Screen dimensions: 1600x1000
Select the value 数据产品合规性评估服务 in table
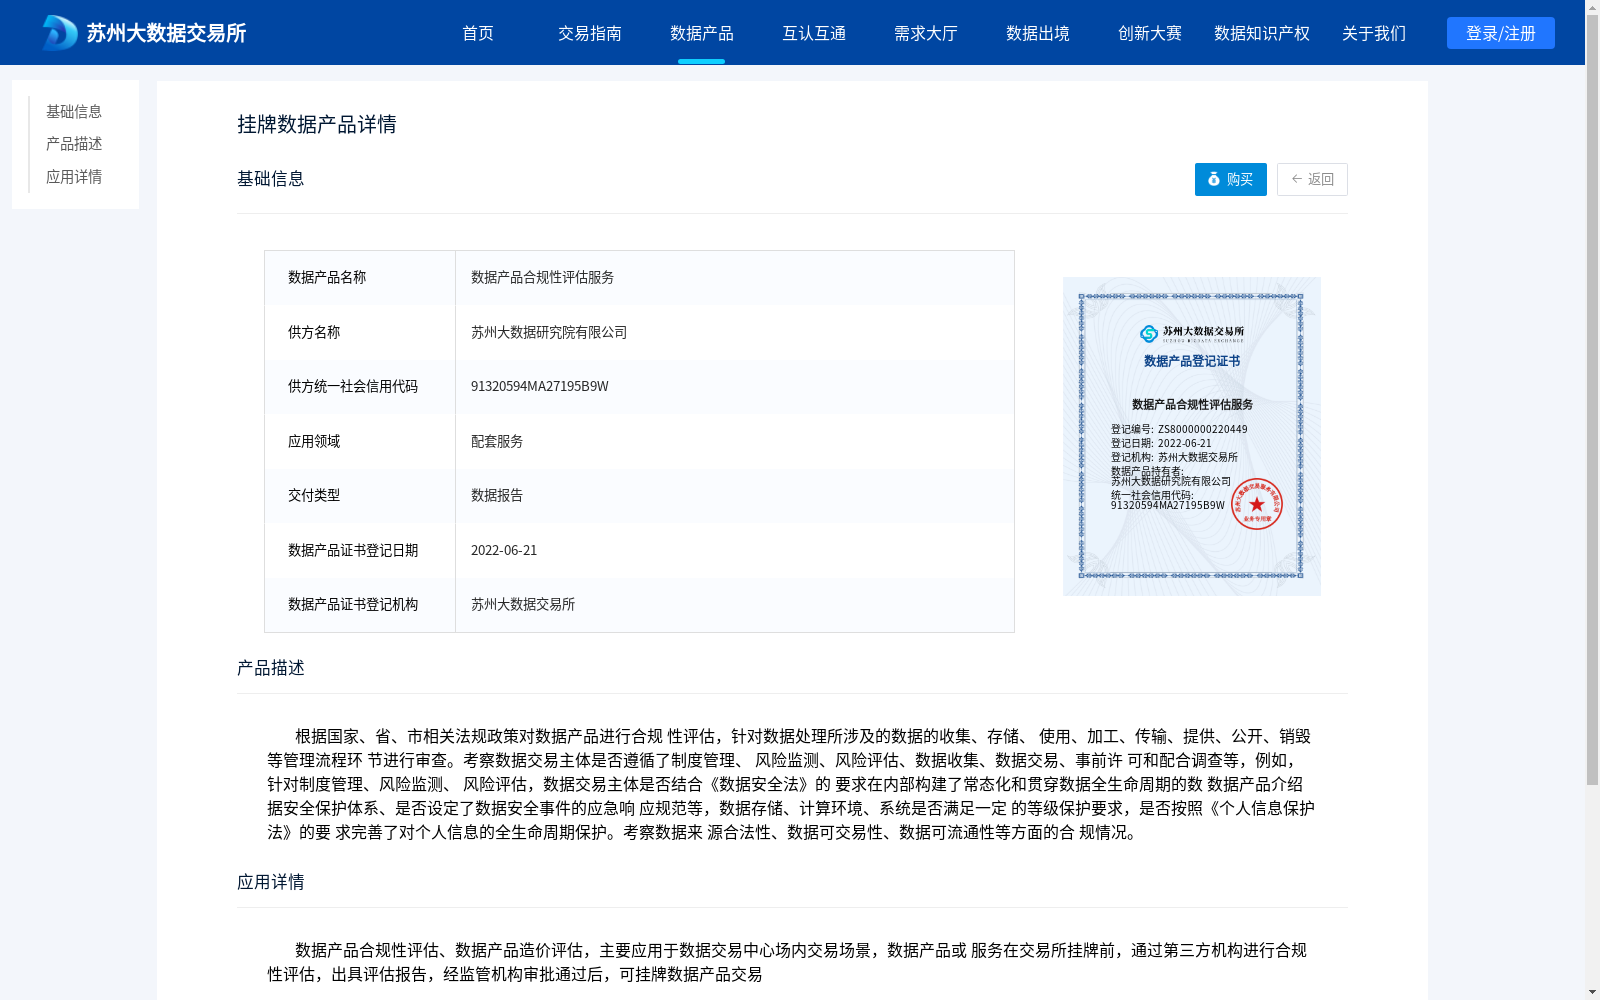542,278
